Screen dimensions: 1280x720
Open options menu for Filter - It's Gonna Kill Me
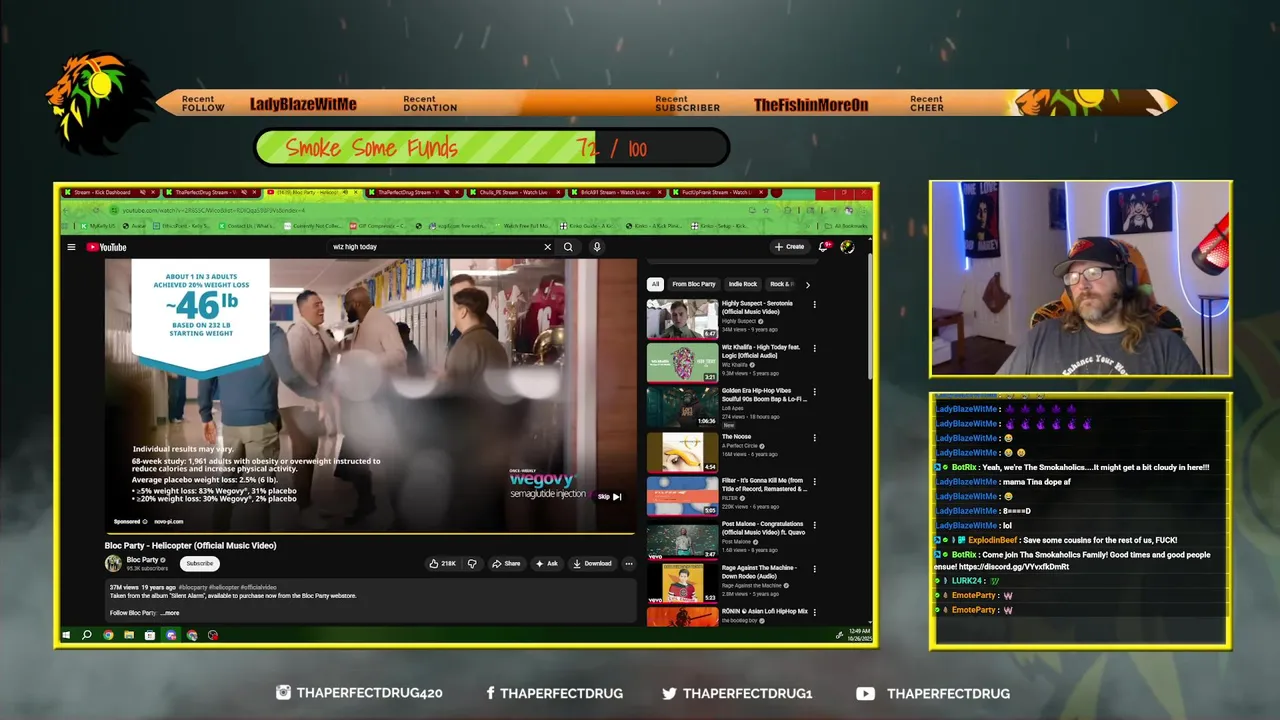click(x=814, y=482)
